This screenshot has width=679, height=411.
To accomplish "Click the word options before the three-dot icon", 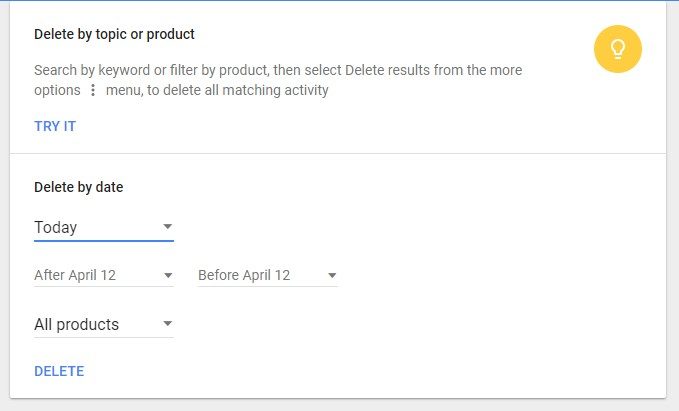I will click(57, 90).
